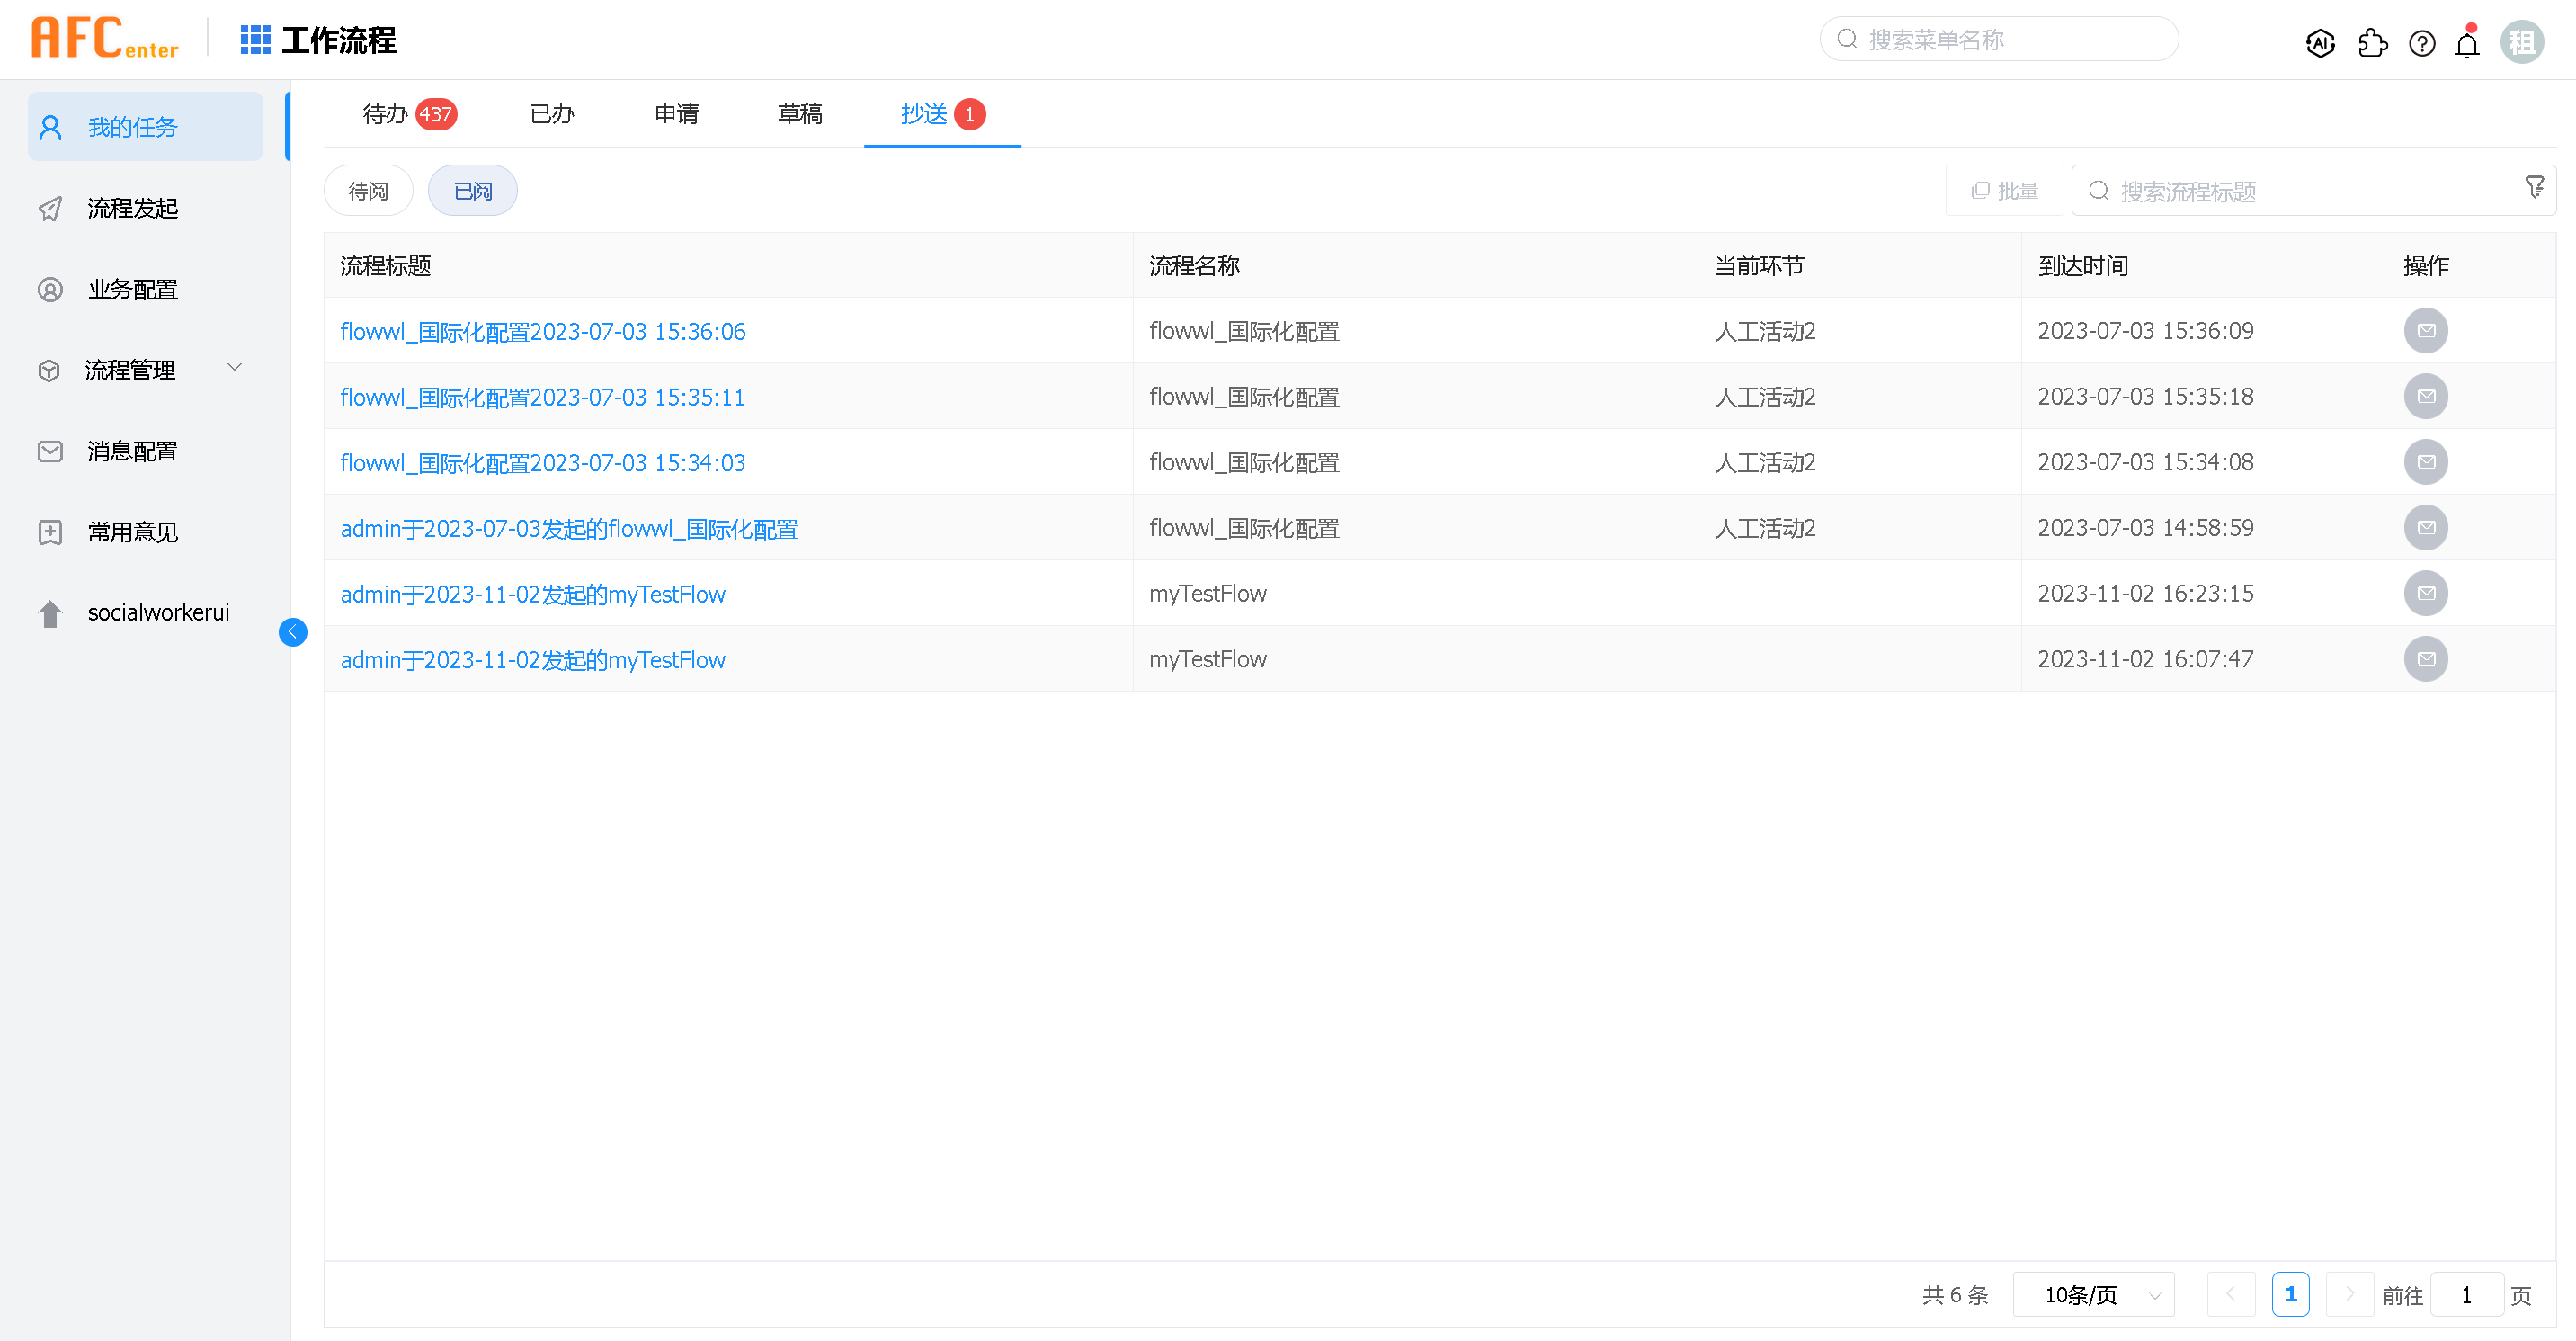Open the app grid icon beside 工作流程

pos(255,40)
